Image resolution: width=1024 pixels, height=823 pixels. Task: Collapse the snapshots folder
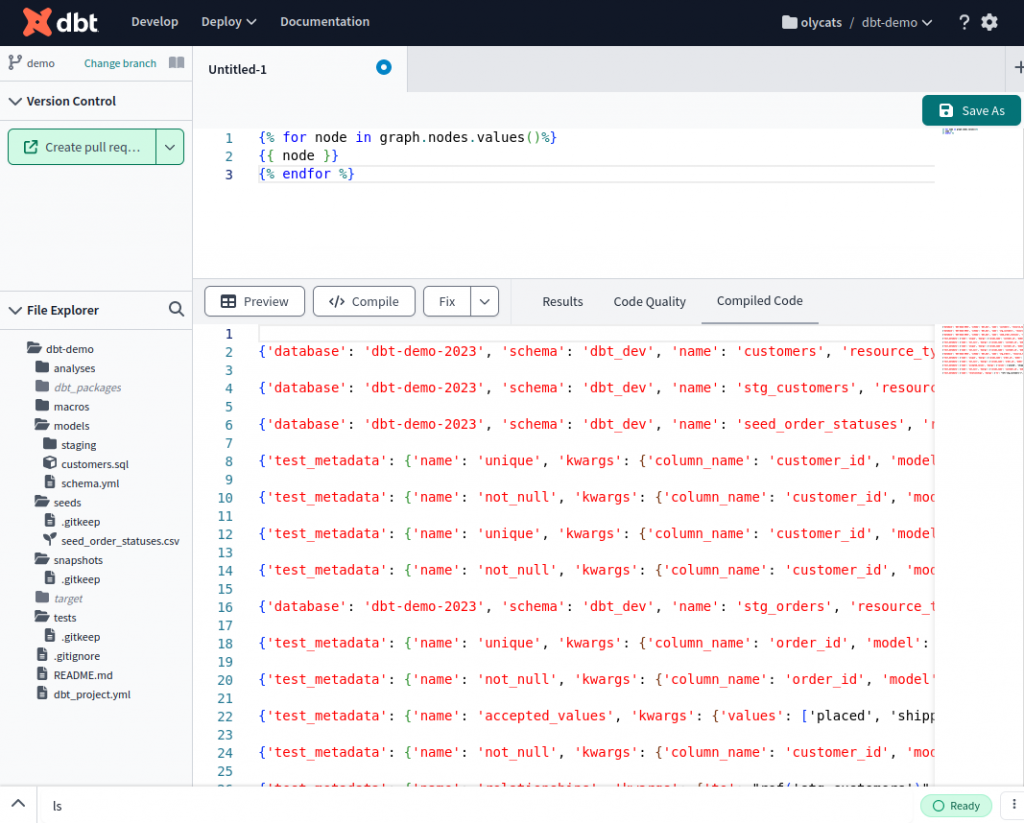coord(42,559)
